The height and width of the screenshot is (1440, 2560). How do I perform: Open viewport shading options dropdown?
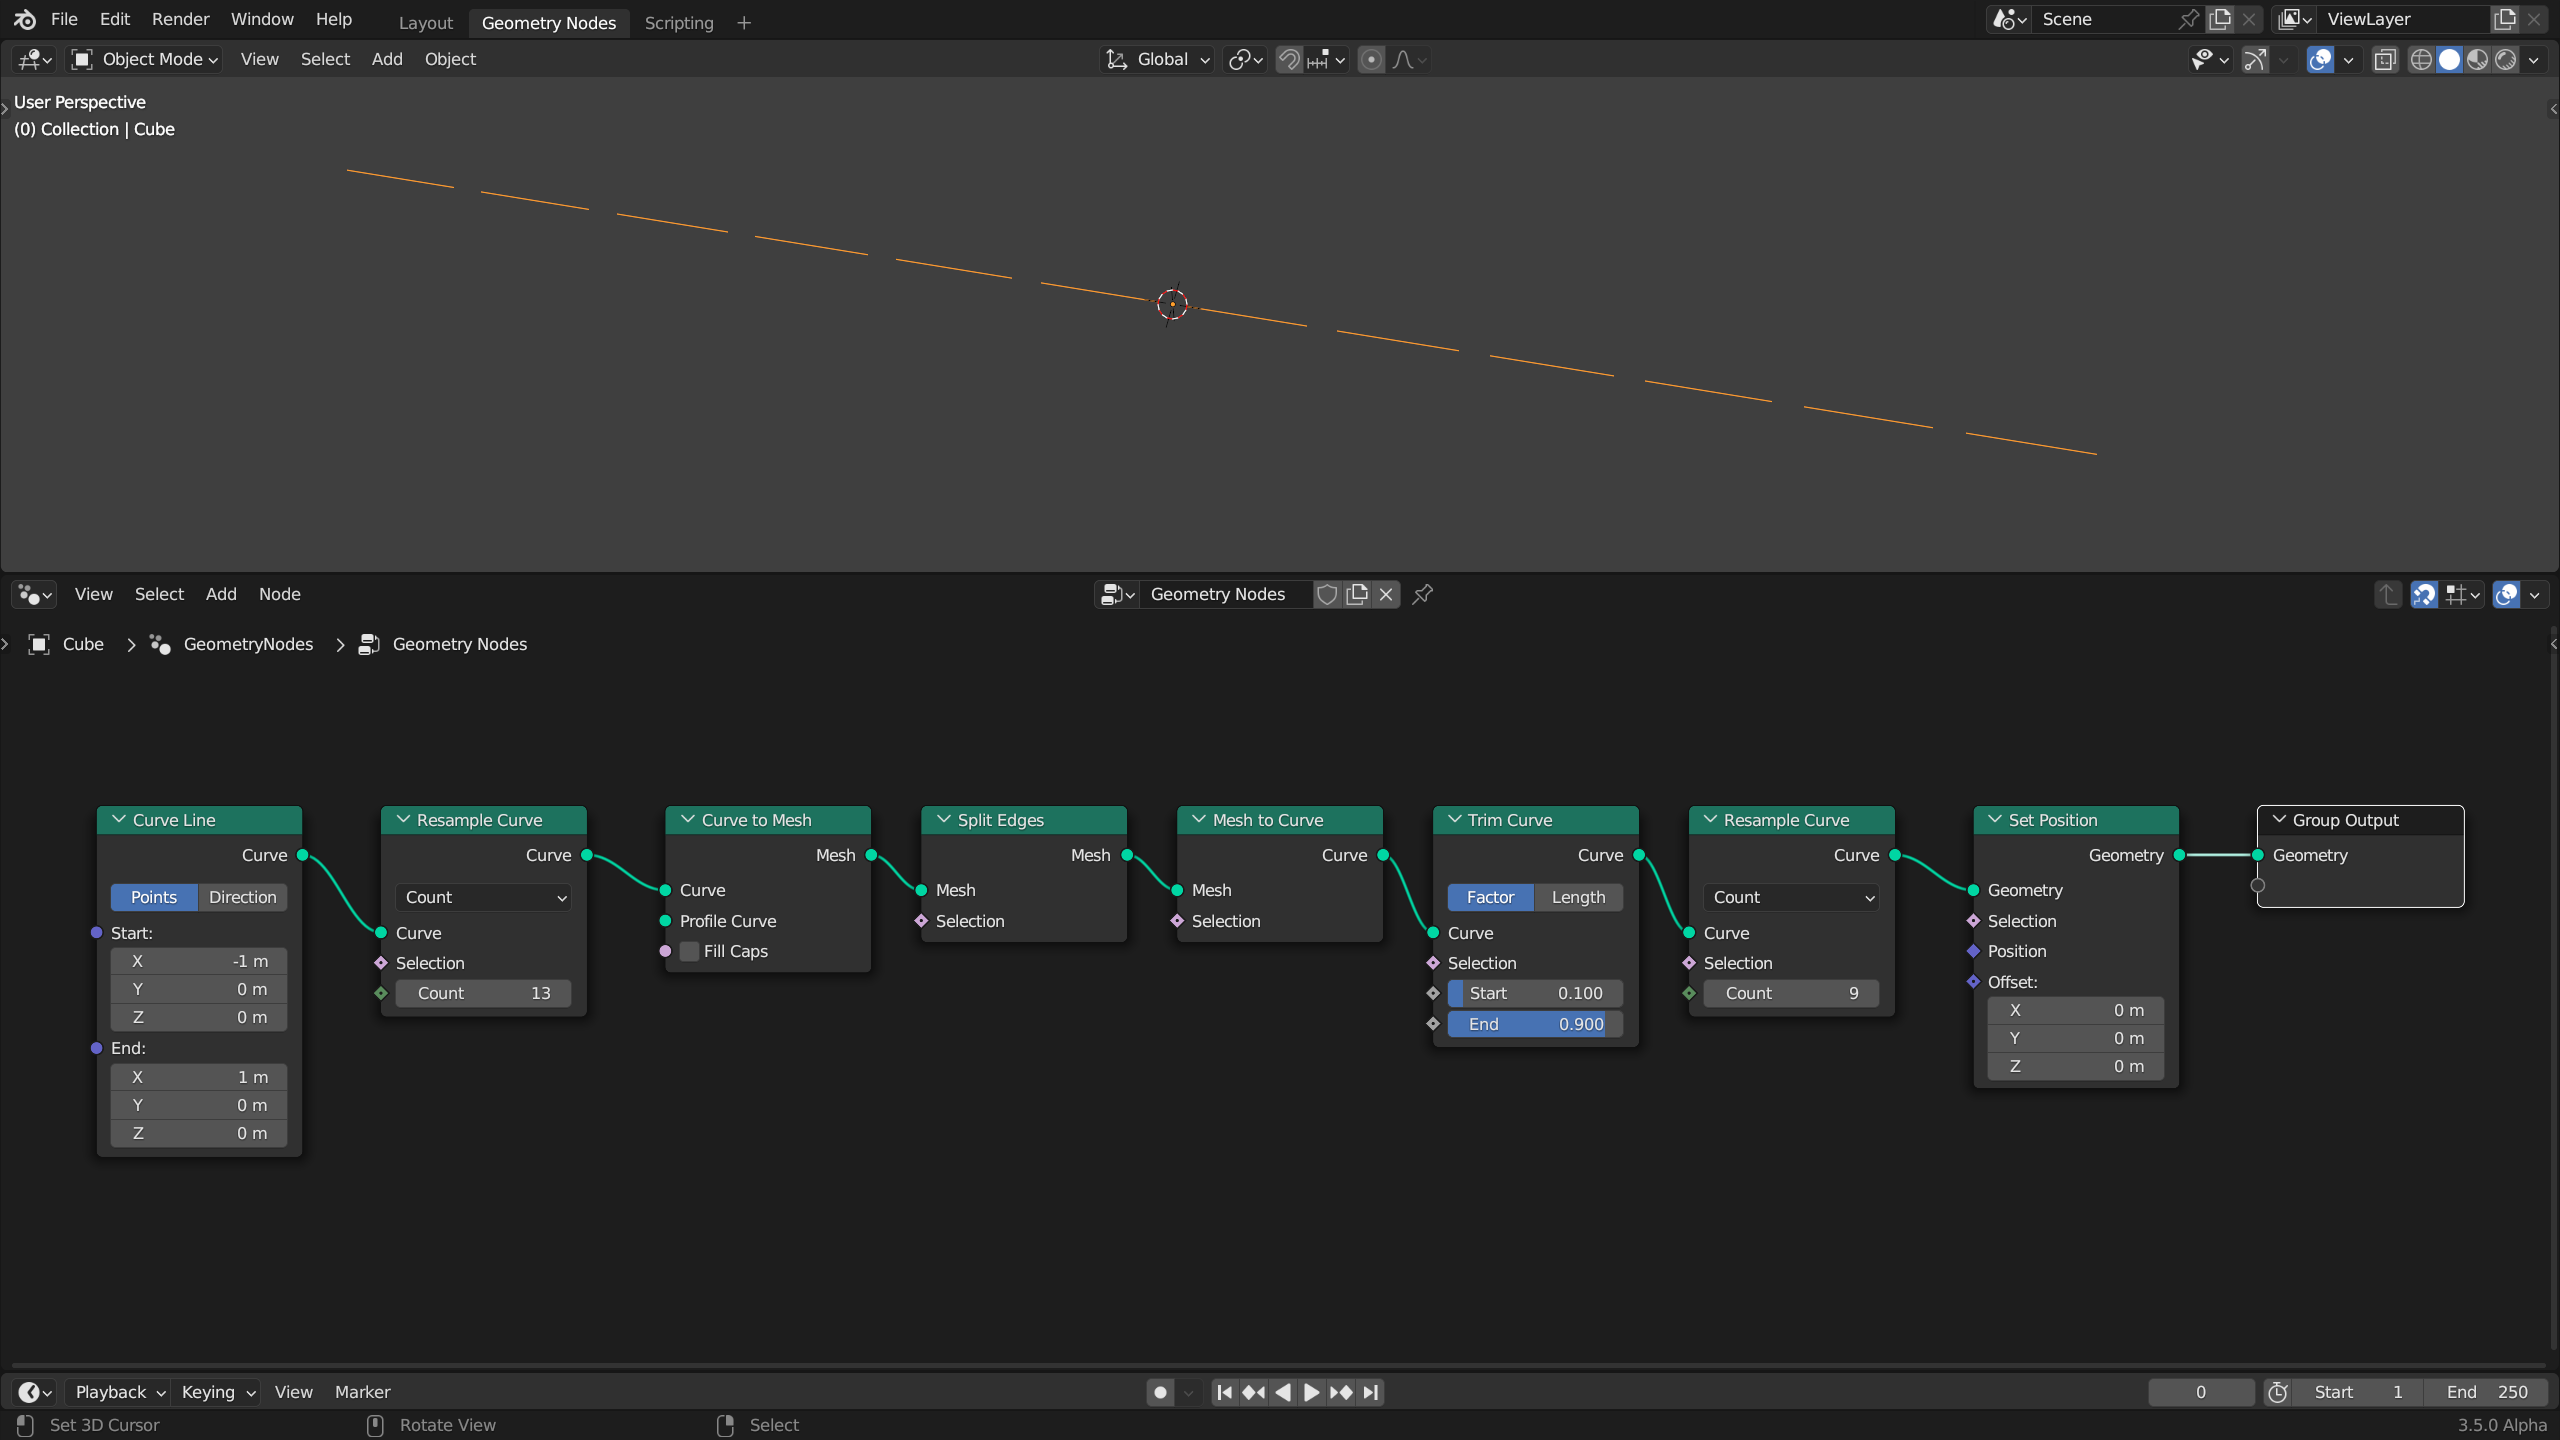[x=2534, y=60]
